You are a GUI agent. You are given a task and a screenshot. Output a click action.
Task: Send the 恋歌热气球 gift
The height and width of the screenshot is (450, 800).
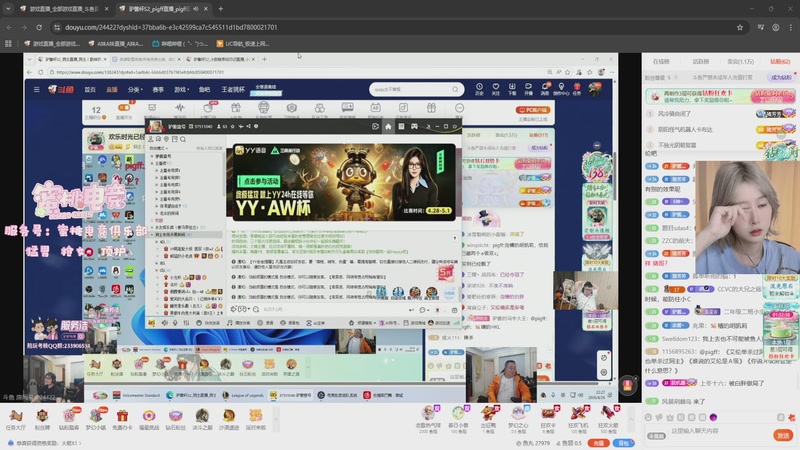428,419
